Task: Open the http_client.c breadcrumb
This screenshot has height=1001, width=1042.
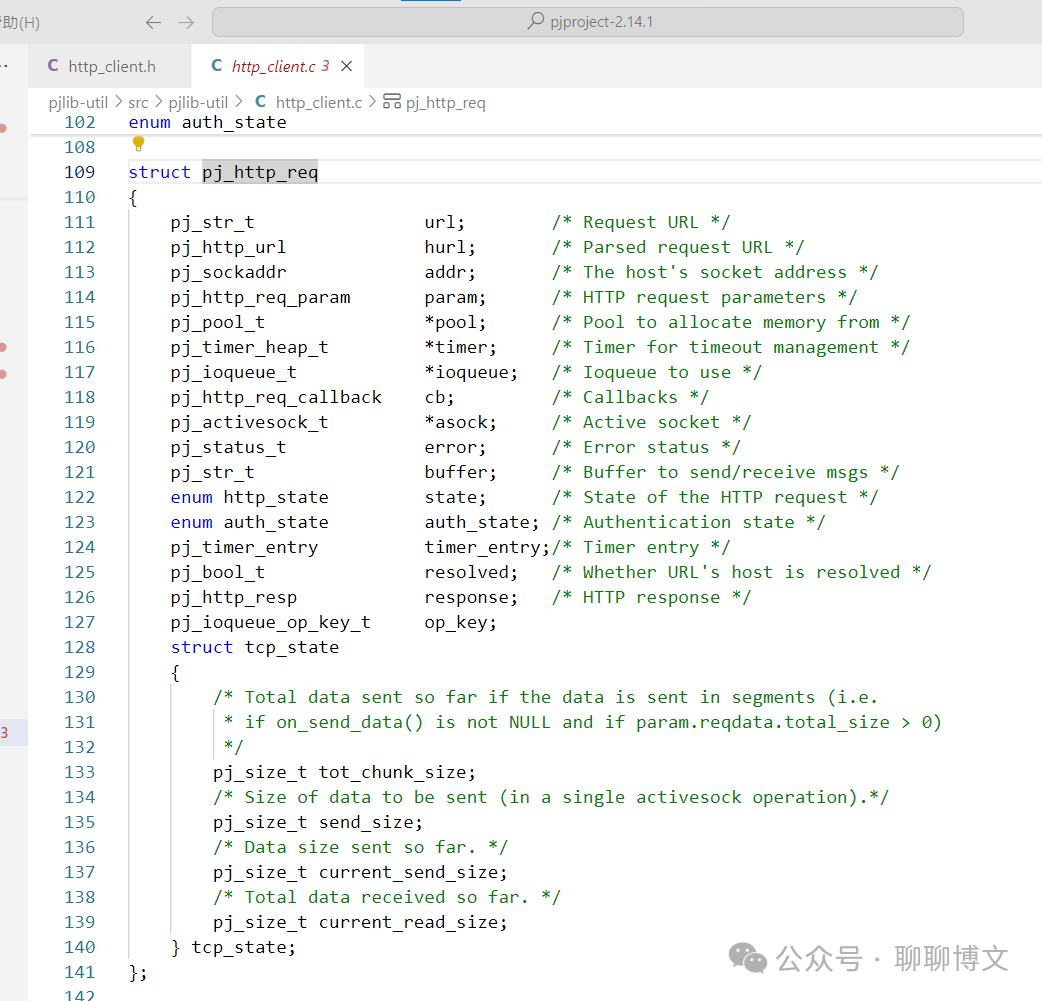Action: 319,102
